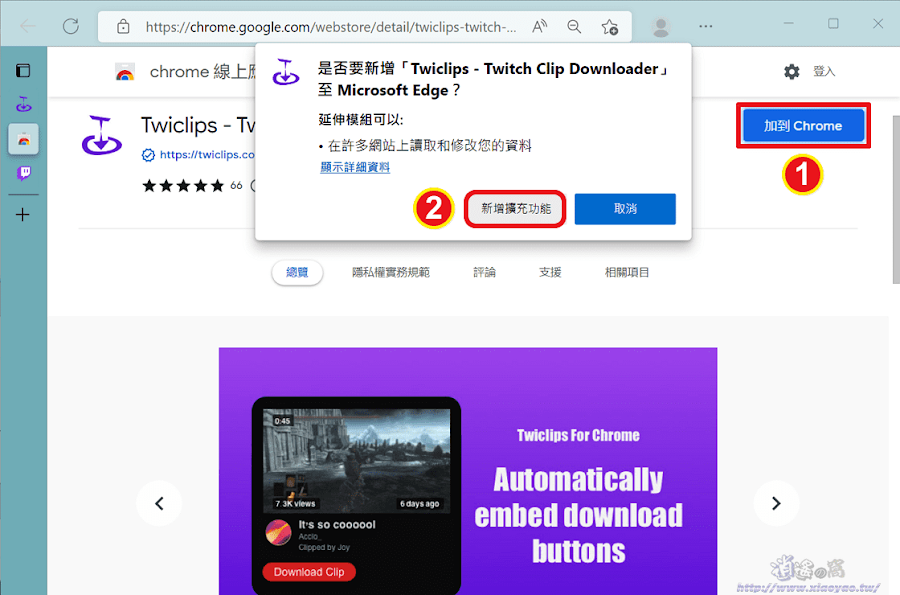
Task: Switch to the Twitch vertical tab
Action: click(x=24, y=173)
